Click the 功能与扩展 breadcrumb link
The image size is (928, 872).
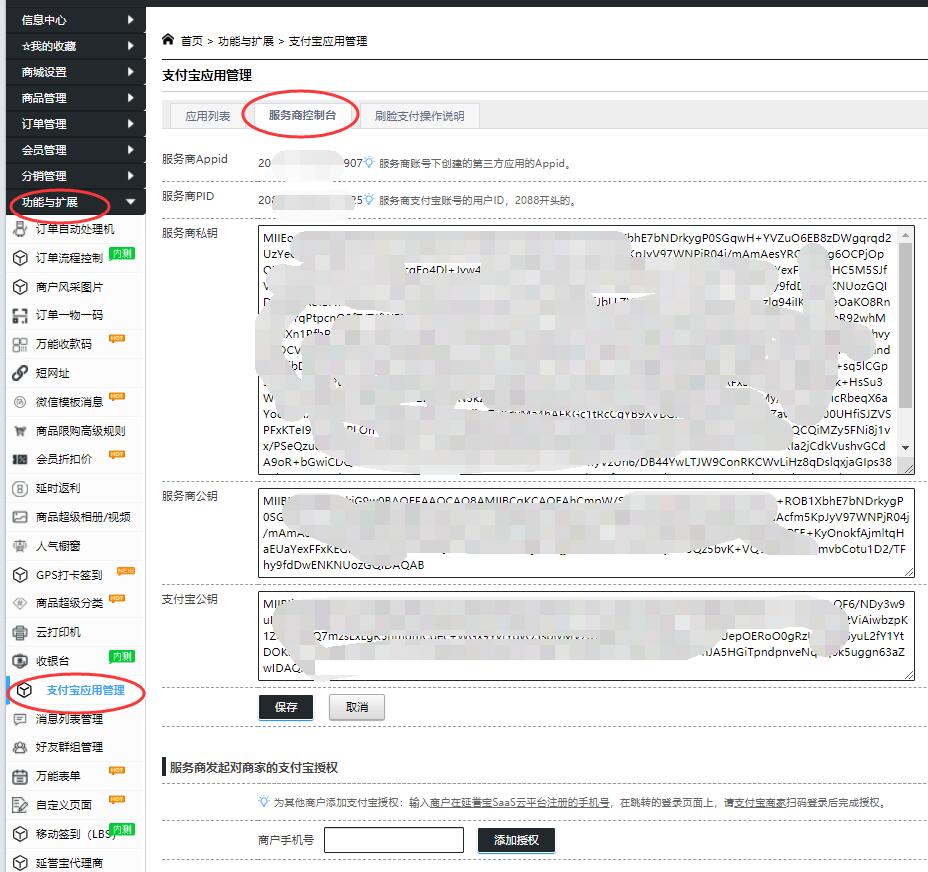click(x=246, y=41)
